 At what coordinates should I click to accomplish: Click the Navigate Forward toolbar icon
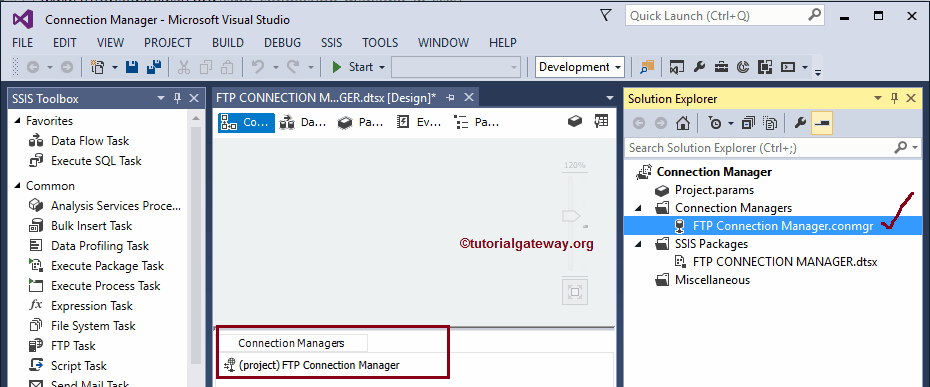pyautogui.click(x=67, y=67)
